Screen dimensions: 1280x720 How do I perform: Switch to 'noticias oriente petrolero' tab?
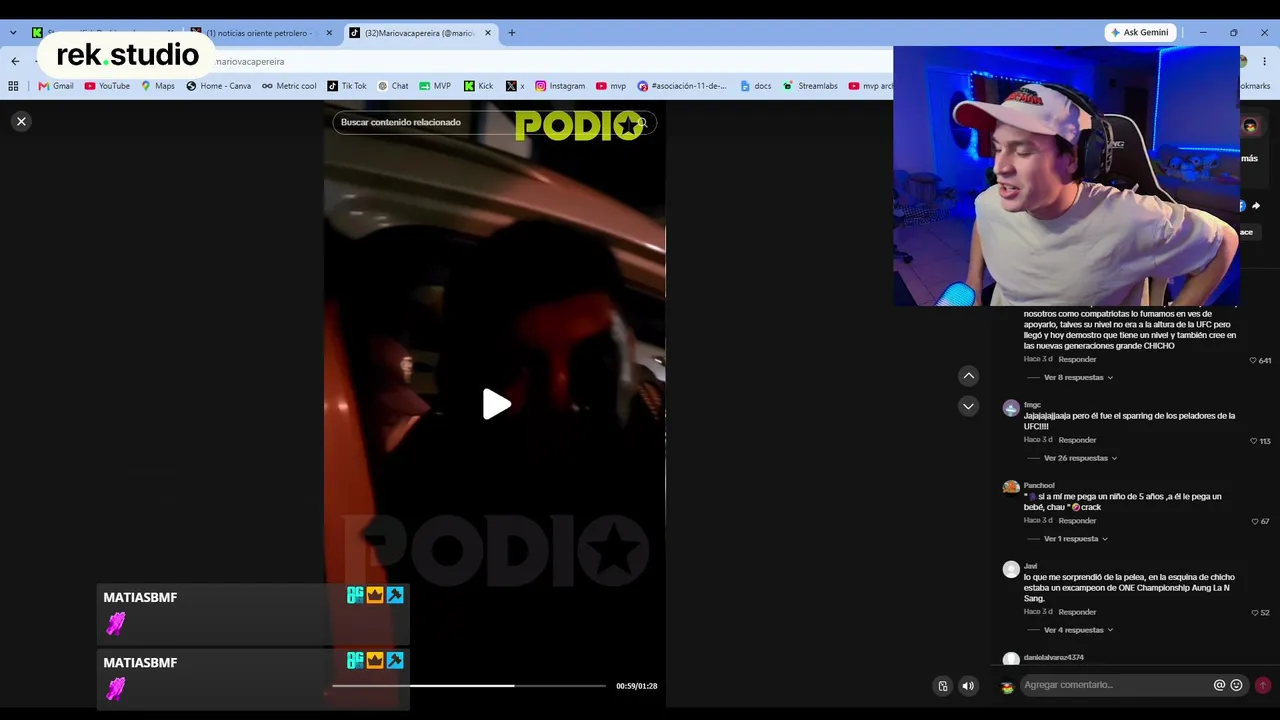(258, 33)
